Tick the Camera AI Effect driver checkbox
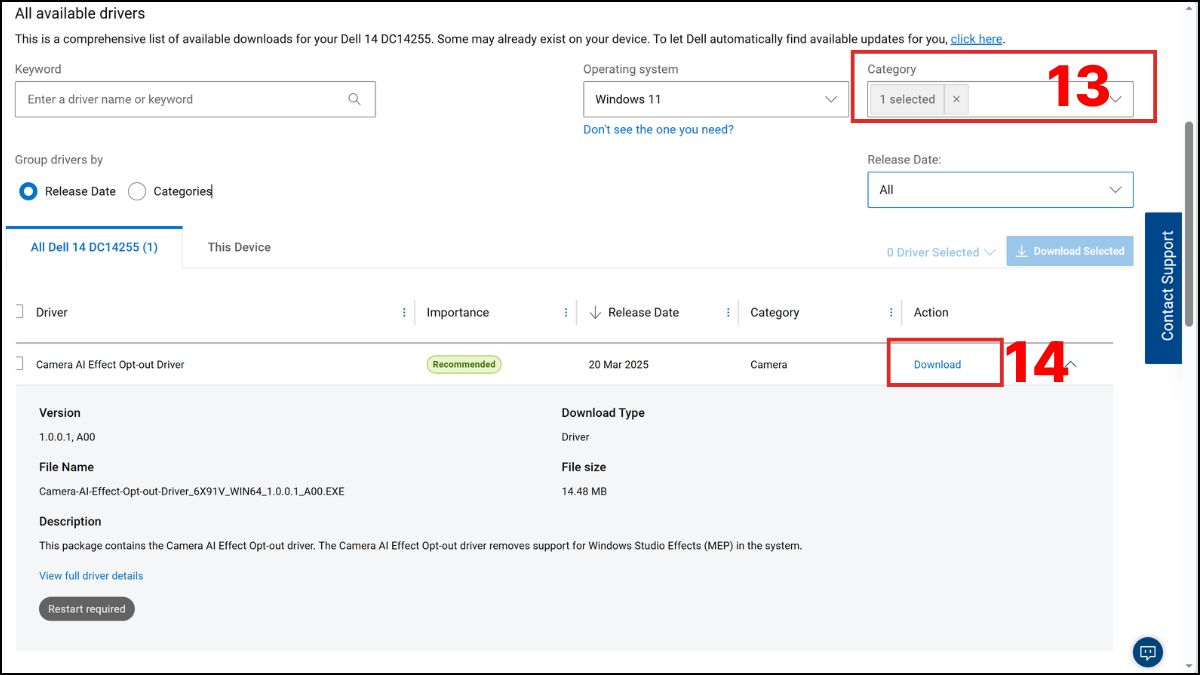The width and height of the screenshot is (1200, 675). click(19, 364)
